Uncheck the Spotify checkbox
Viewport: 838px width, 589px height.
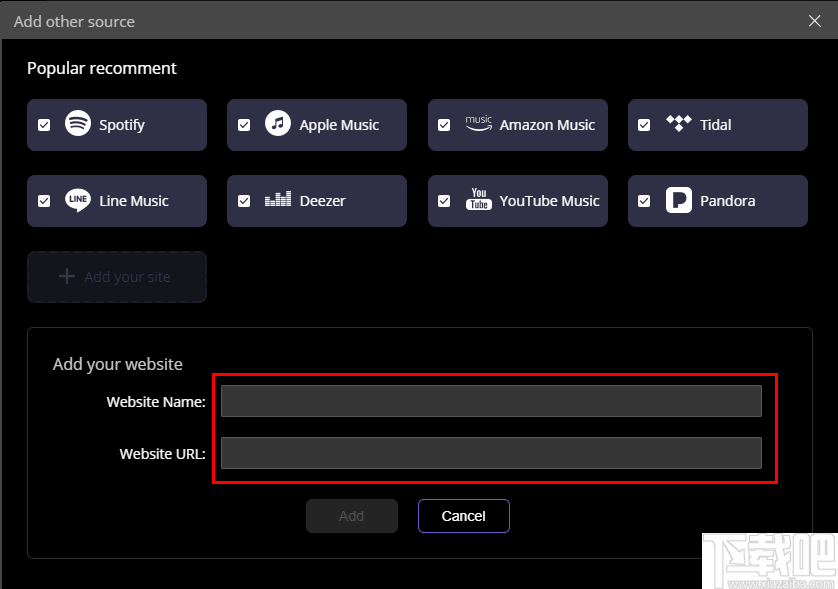point(44,125)
